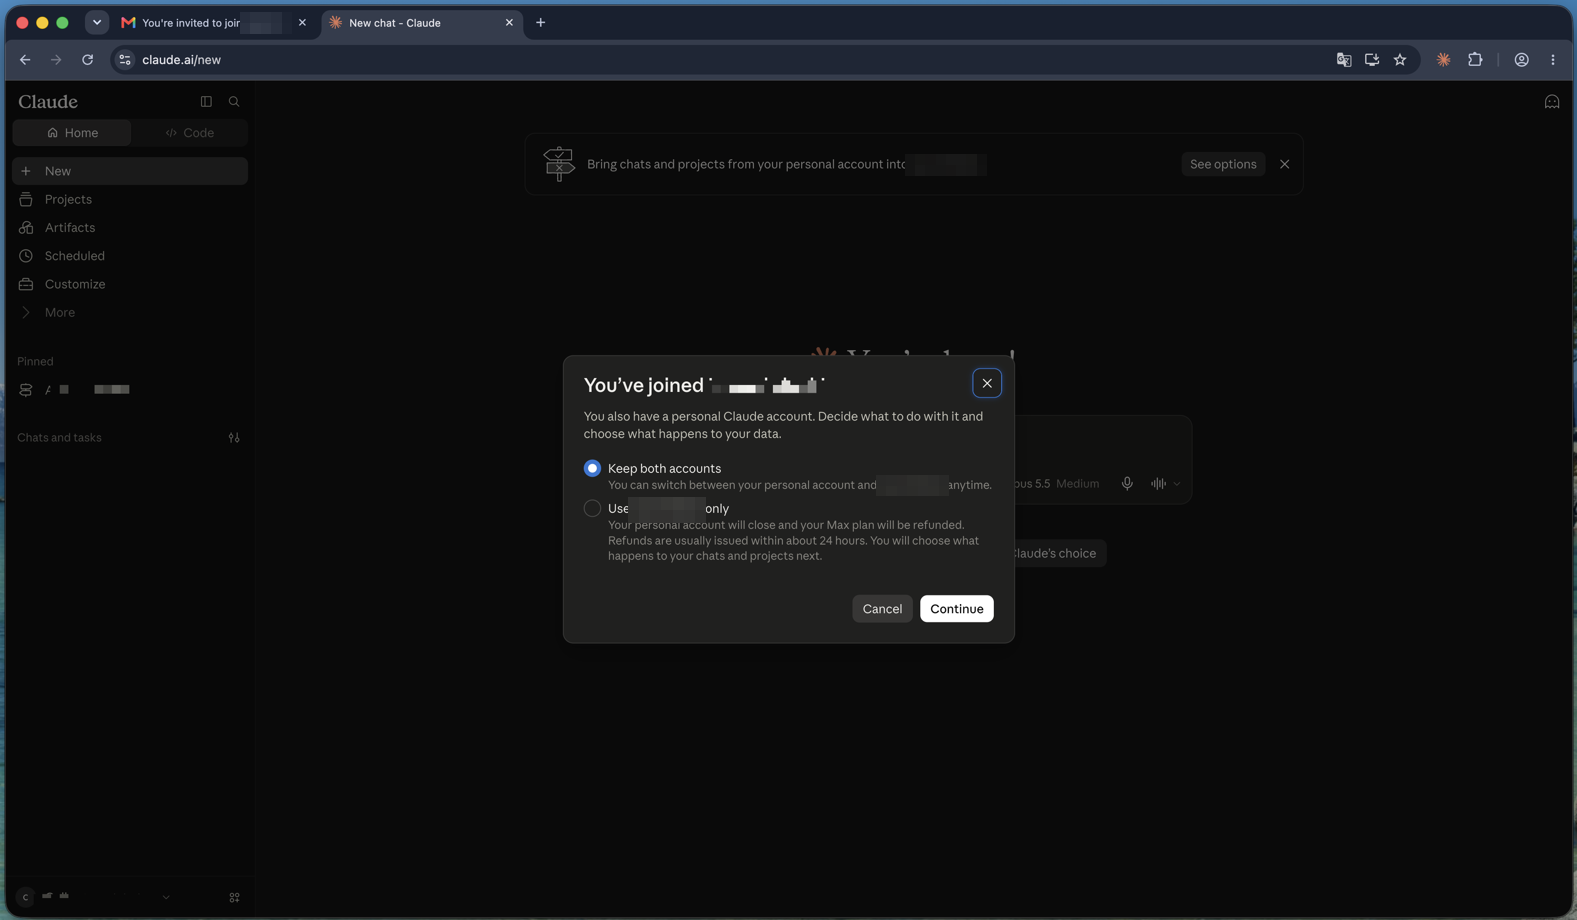Switch to the Gmail 'You're invited' tab
1577x920 pixels.
[213, 22]
